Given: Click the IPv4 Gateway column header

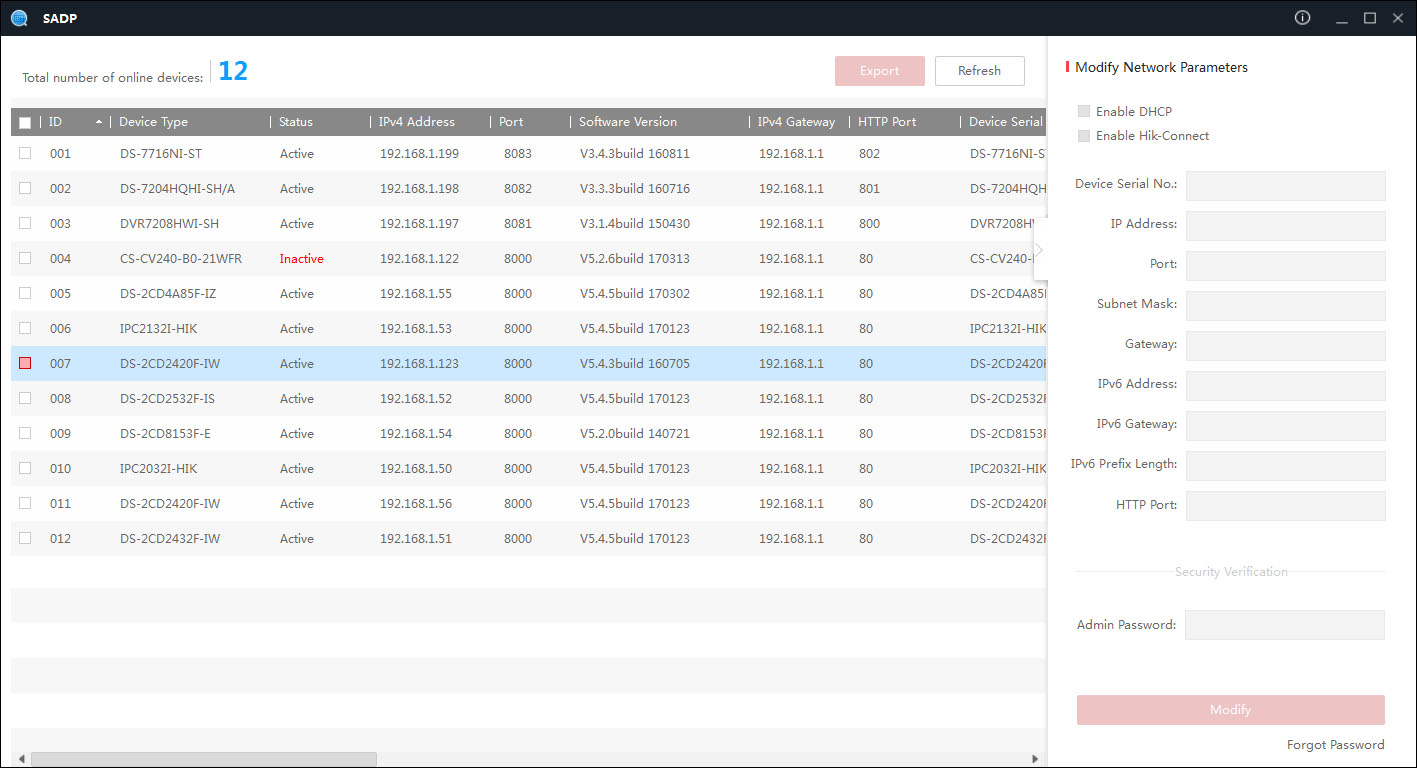Looking at the screenshot, I should (796, 122).
